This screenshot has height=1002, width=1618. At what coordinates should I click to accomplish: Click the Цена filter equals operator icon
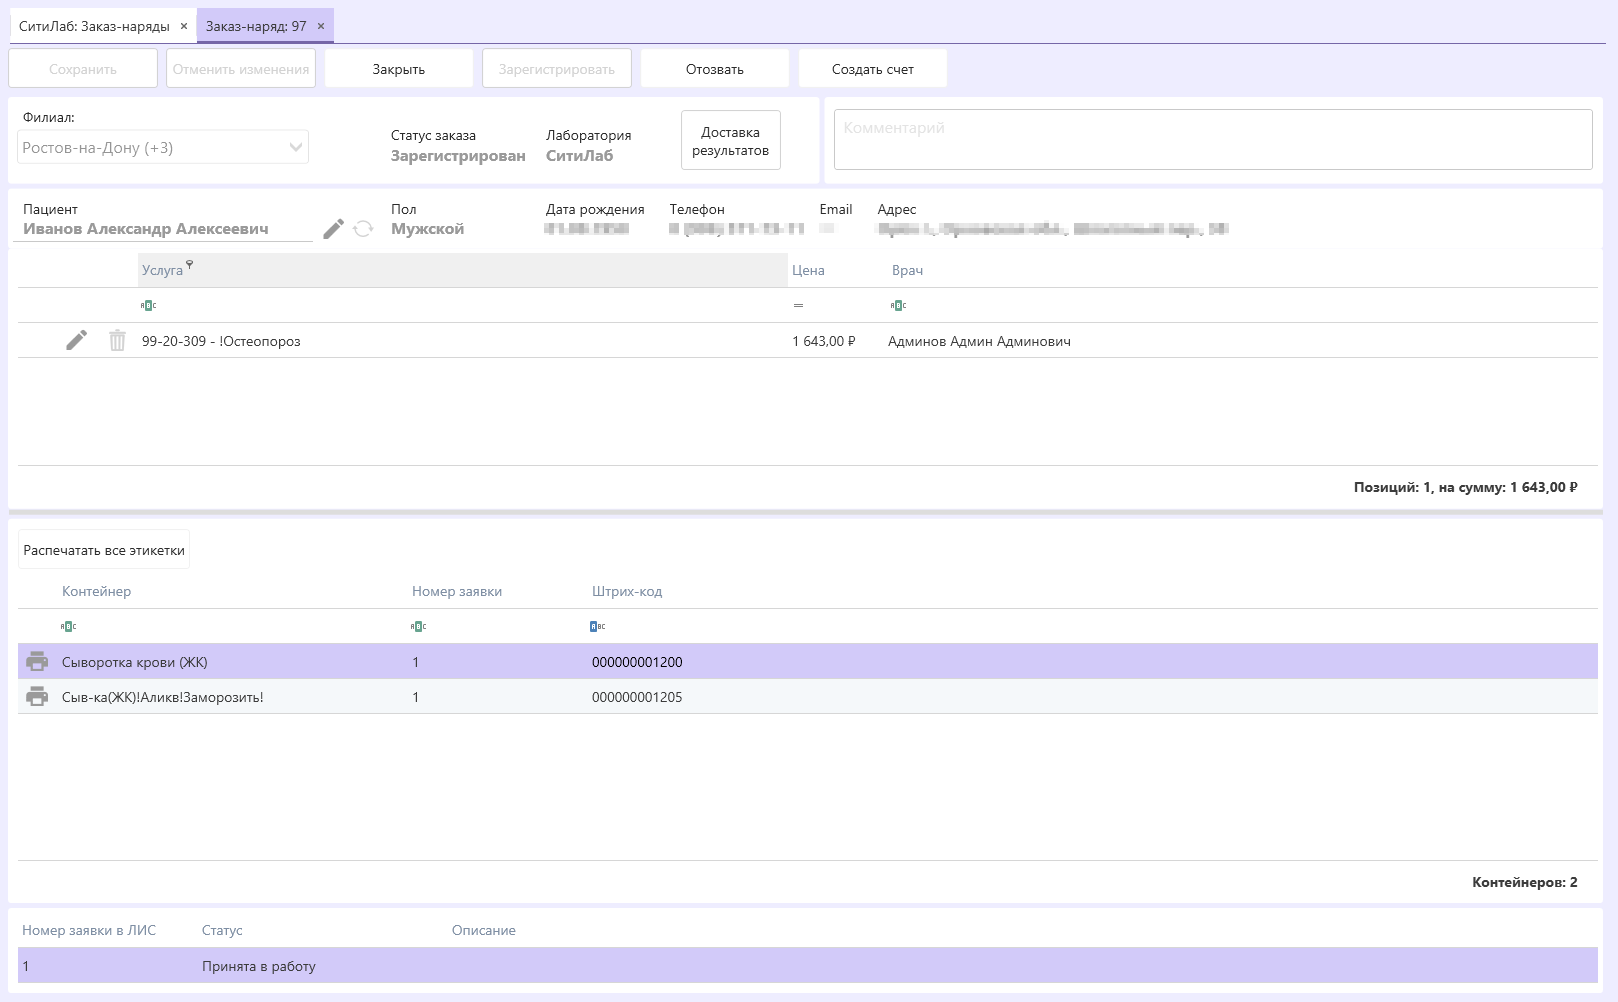798,305
